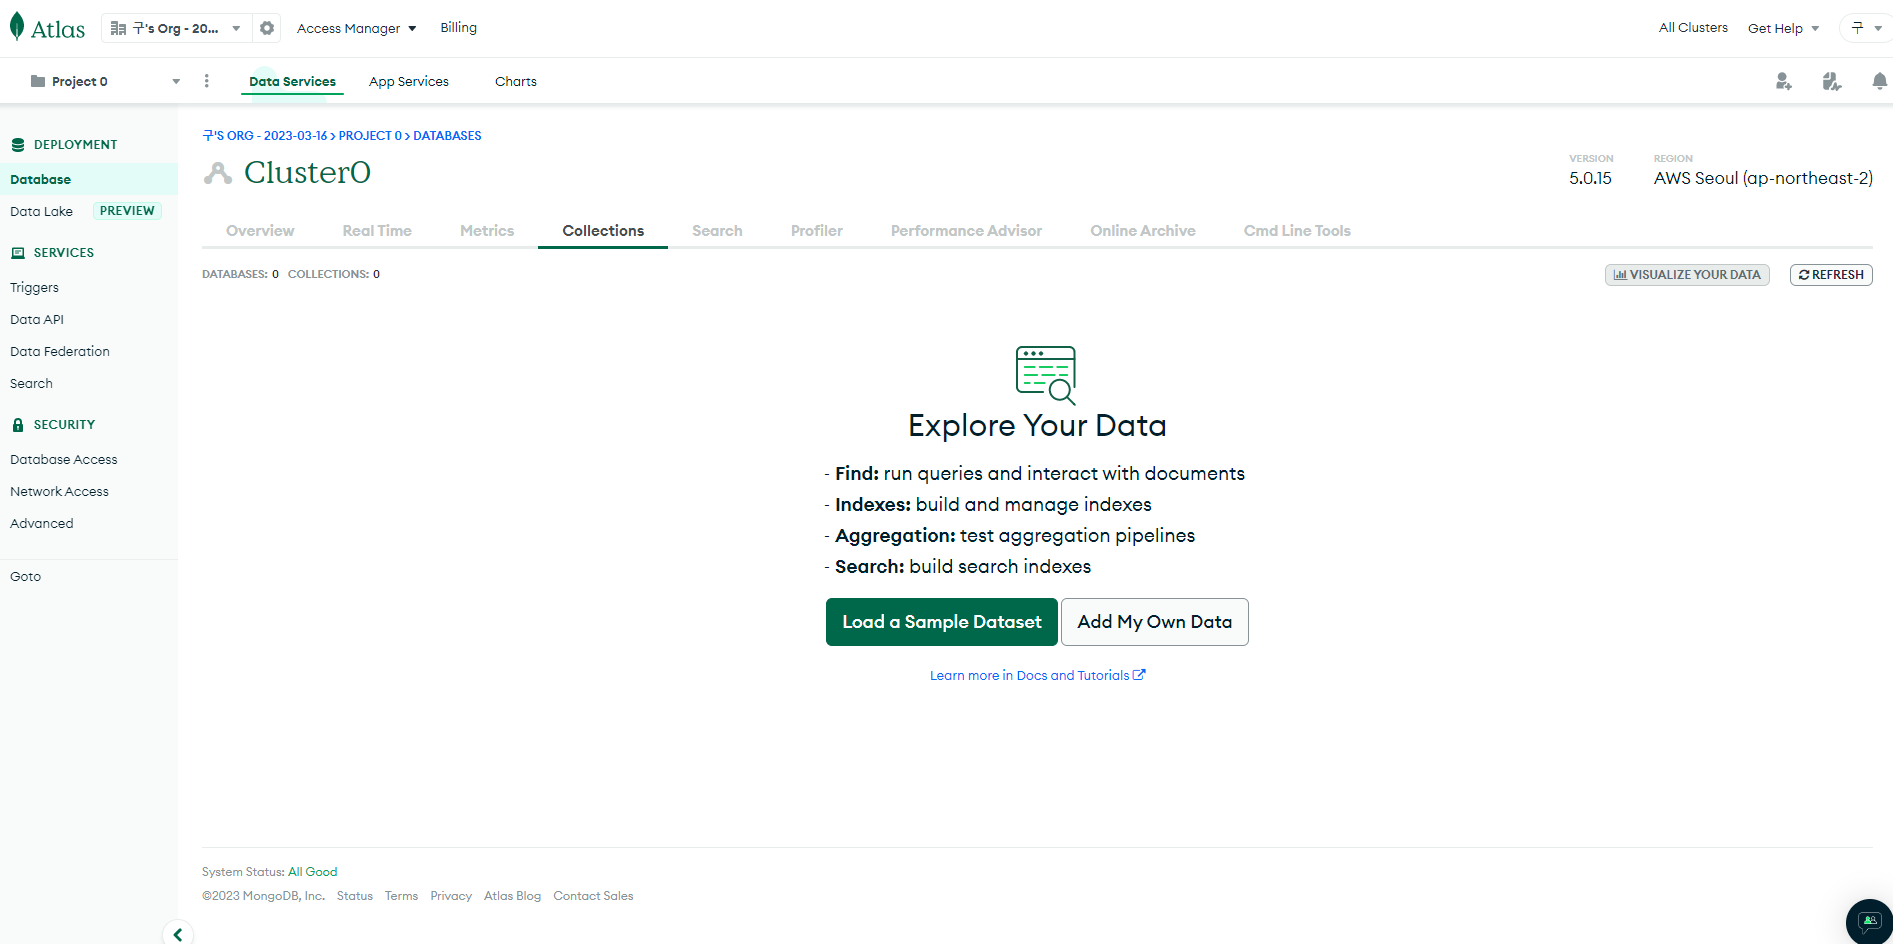Switch to Charts tab
Viewport: 1893px width, 944px height.
(x=516, y=81)
